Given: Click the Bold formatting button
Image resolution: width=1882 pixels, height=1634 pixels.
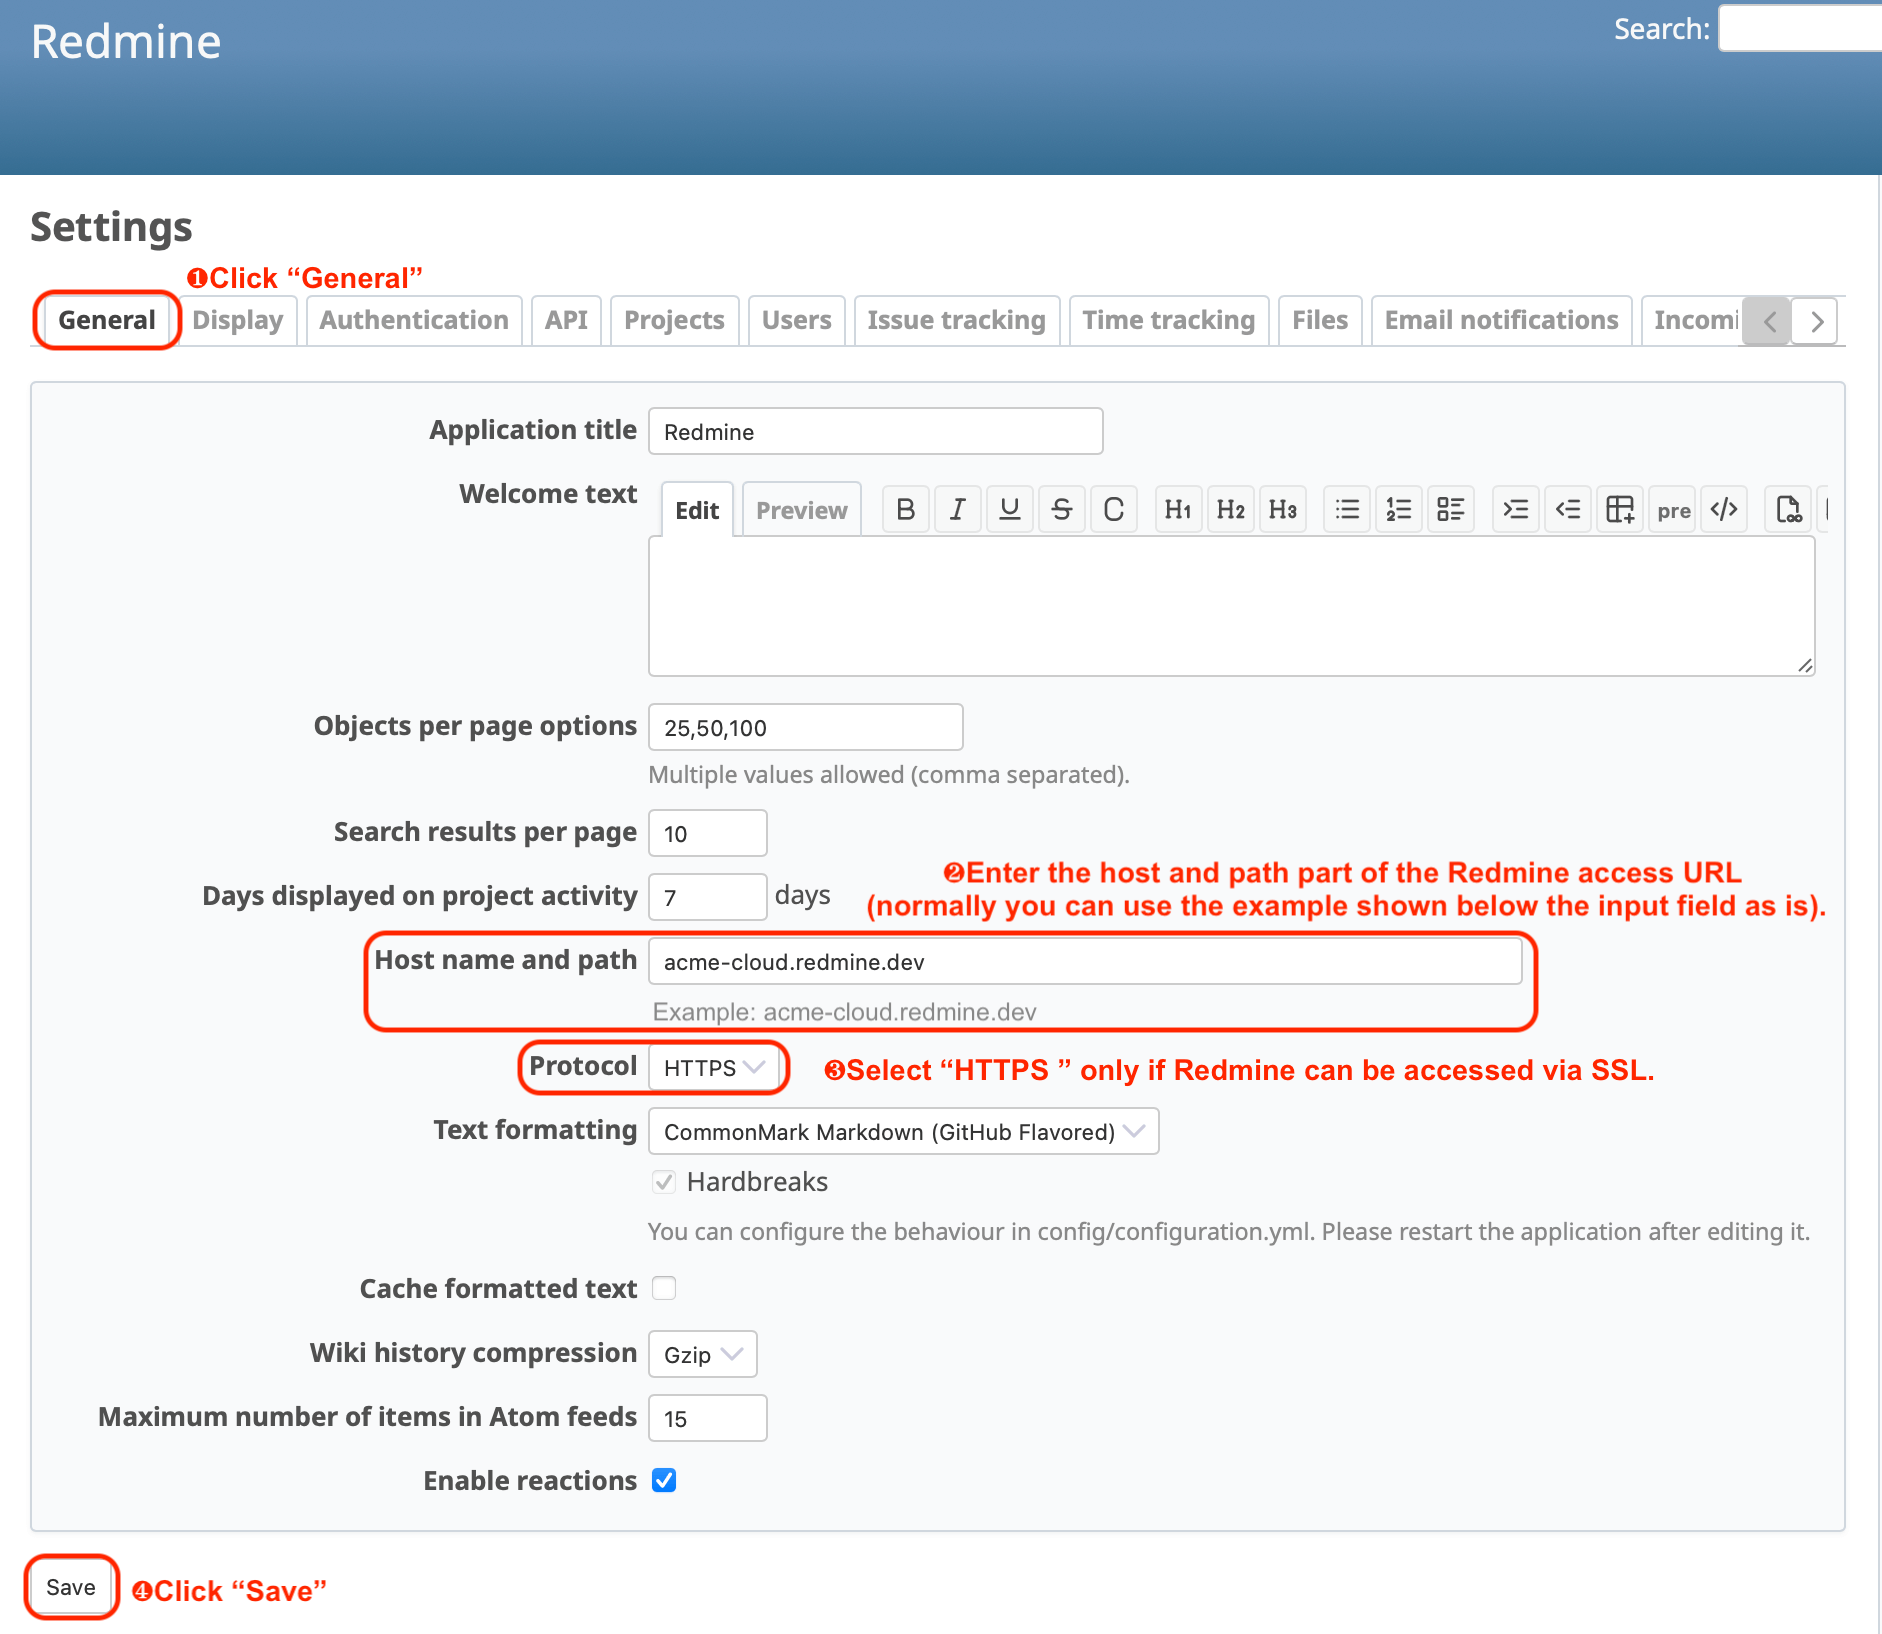Looking at the screenshot, I should pos(905,510).
